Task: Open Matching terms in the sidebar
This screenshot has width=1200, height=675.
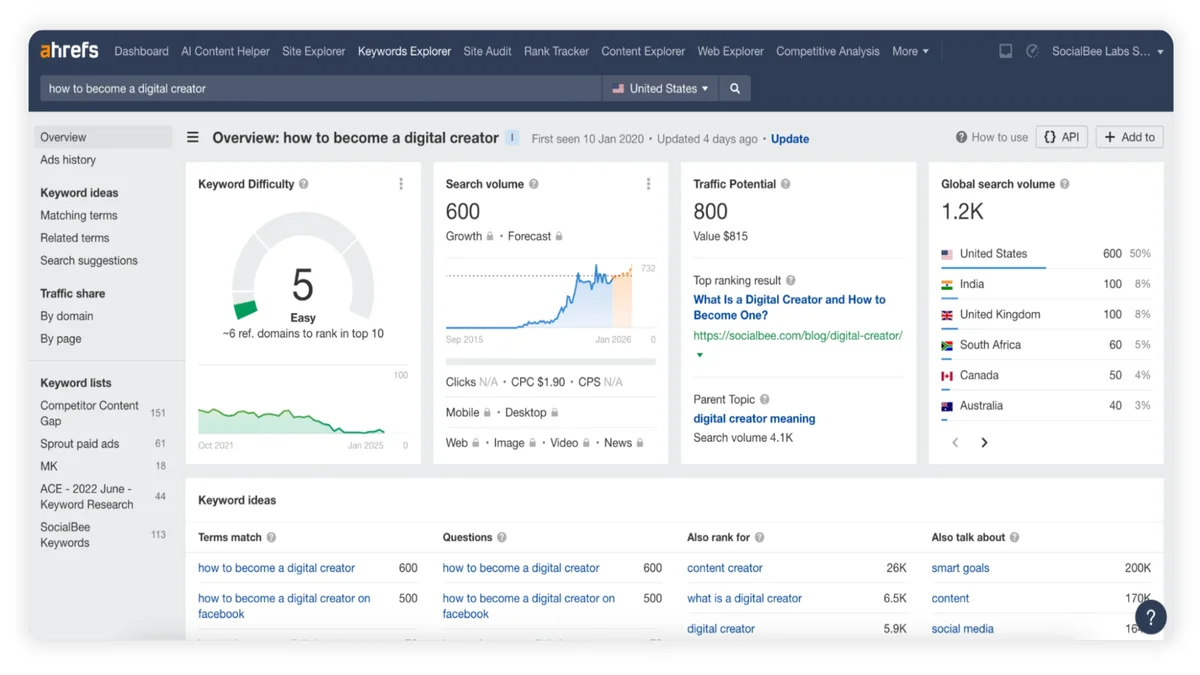Action: pos(78,215)
